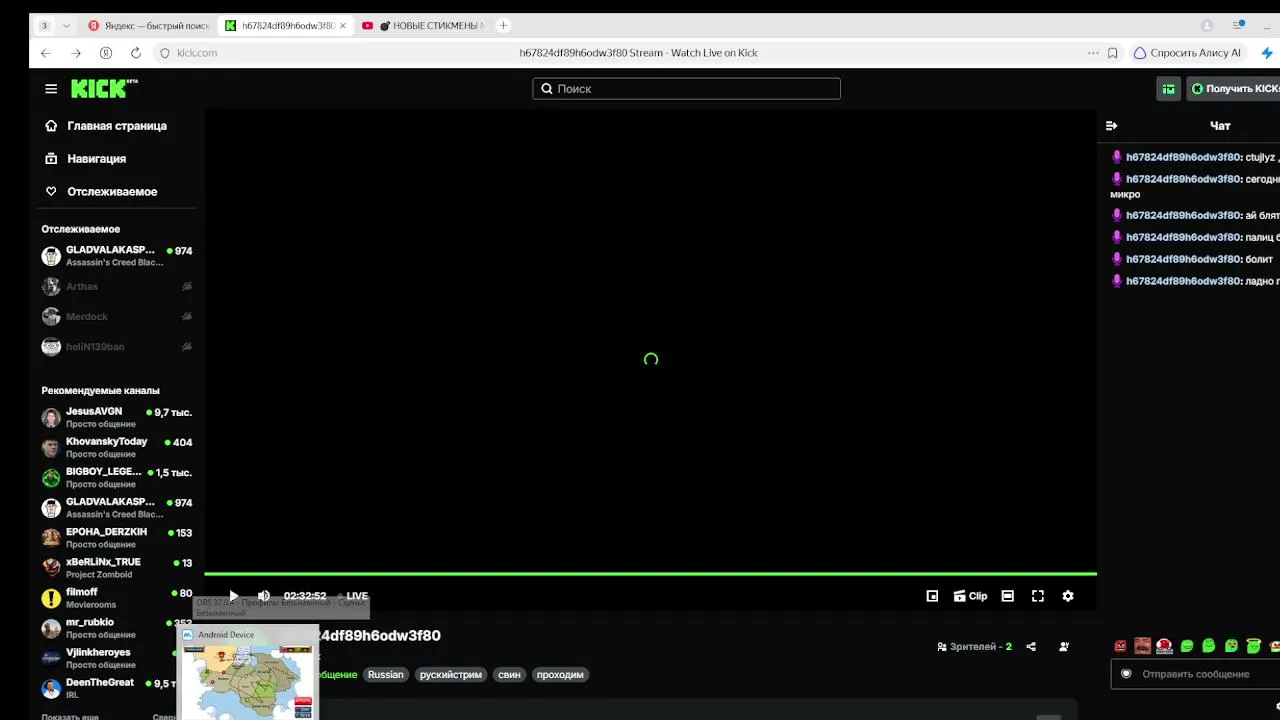Open followed channel heliN139ban
The width and height of the screenshot is (1280, 720).
click(x=116, y=347)
